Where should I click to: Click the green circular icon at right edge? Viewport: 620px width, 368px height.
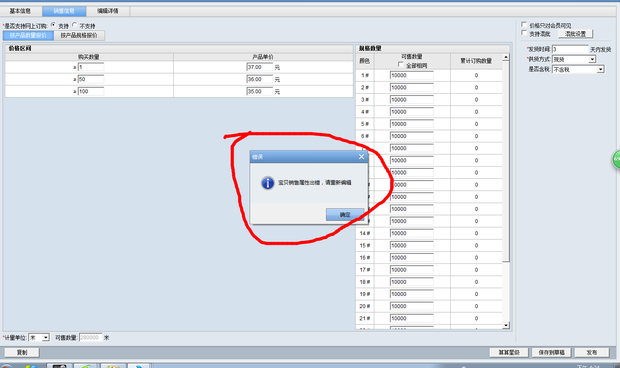coord(616,160)
